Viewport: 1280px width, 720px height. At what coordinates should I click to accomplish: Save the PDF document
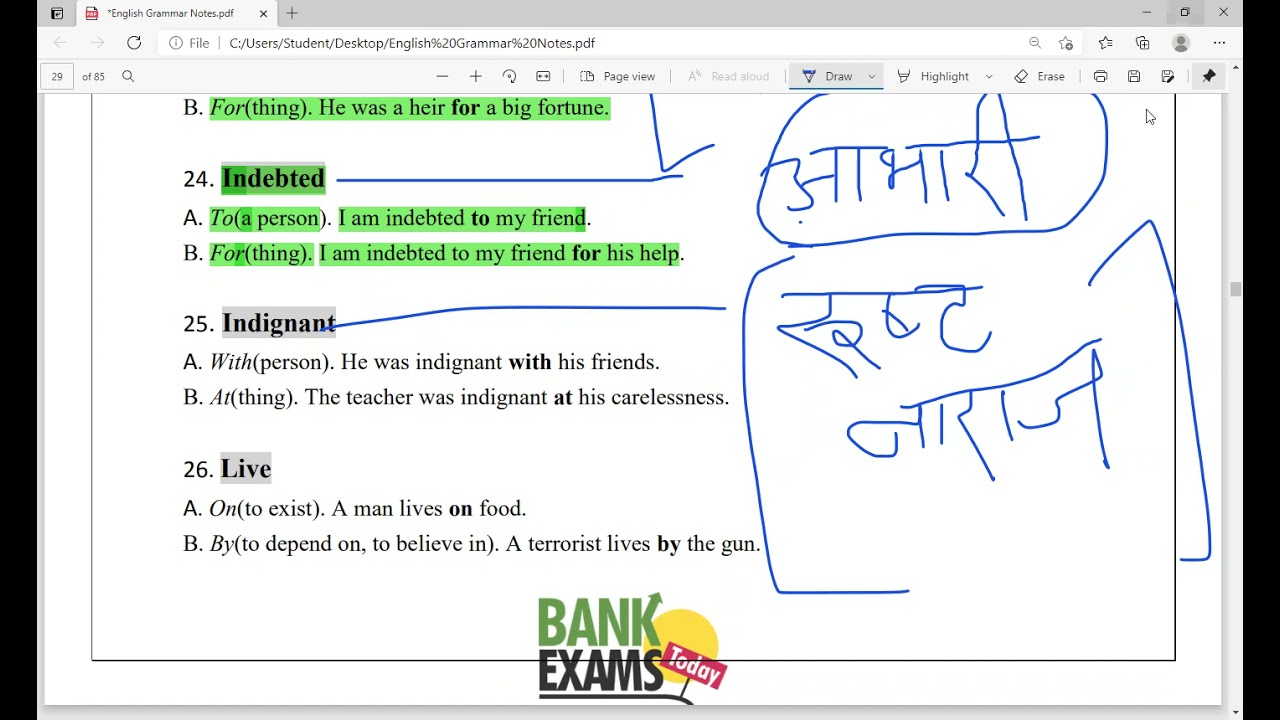[1134, 76]
